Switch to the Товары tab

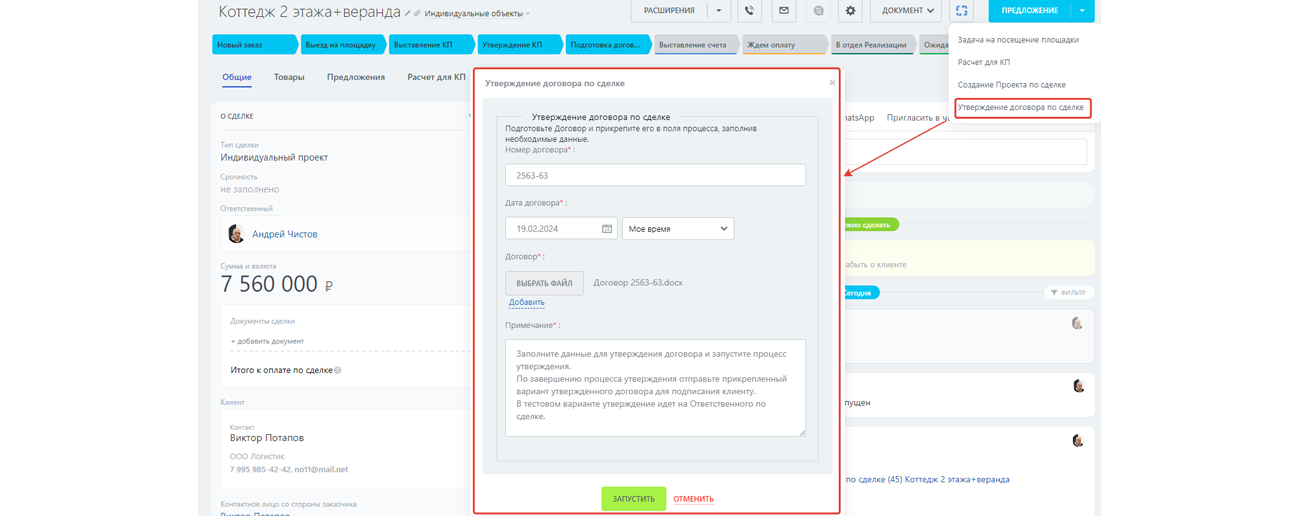289,77
